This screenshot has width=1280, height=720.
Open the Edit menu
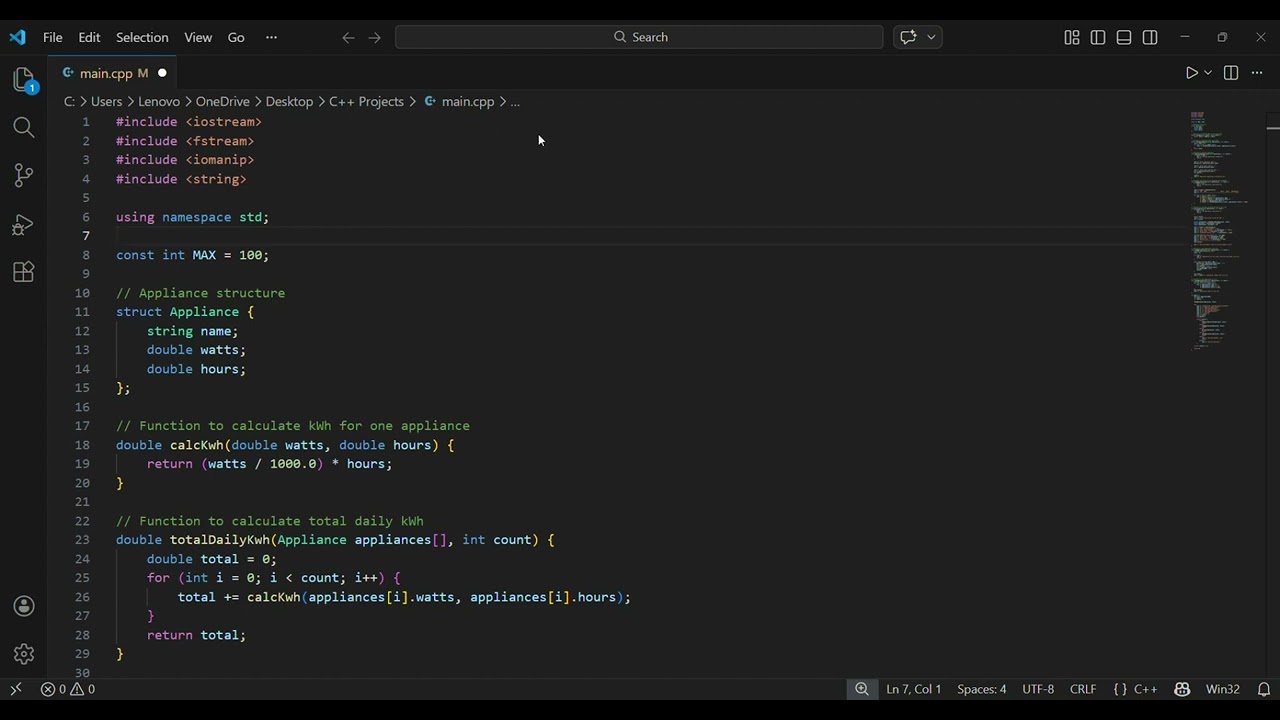pyautogui.click(x=89, y=37)
